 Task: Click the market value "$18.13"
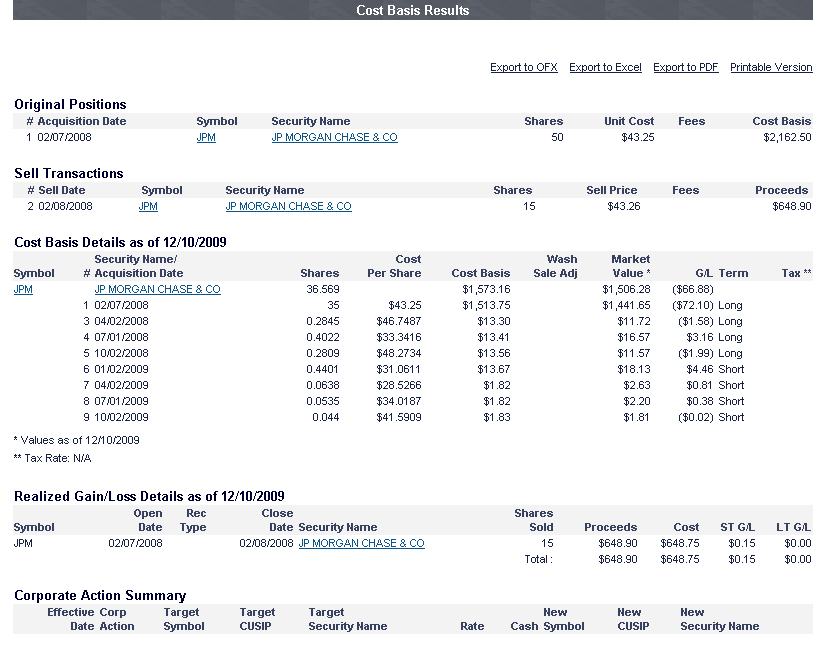(x=634, y=369)
